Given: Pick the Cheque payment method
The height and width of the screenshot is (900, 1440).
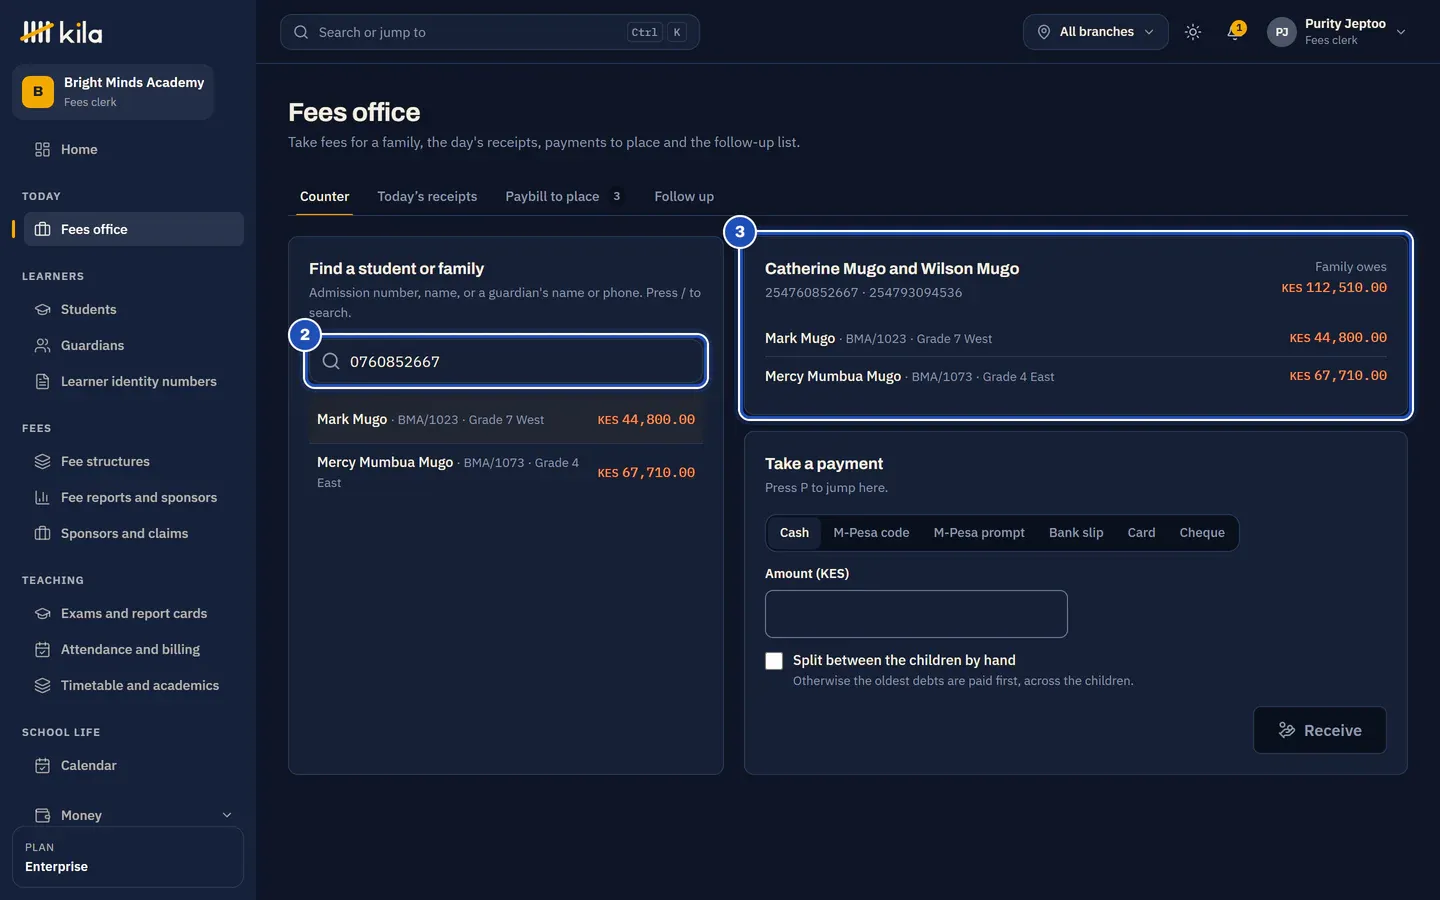Looking at the screenshot, I should (1202, 533).
